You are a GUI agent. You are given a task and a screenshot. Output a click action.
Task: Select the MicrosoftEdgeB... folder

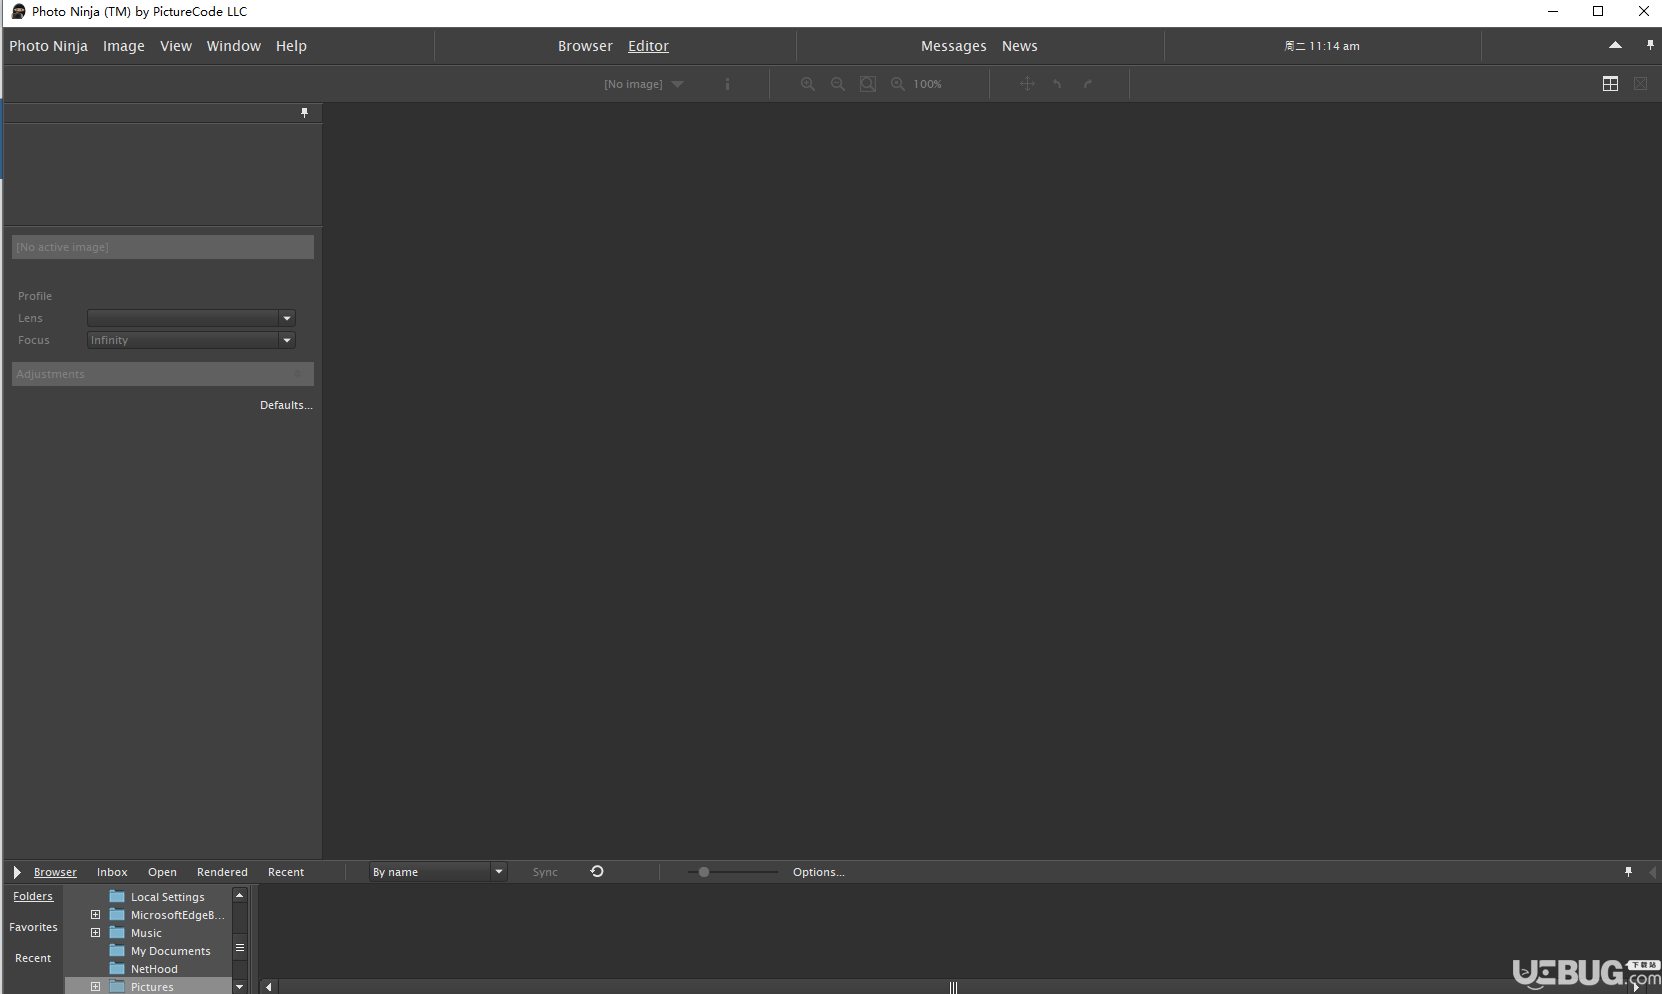tap(177, 915)
